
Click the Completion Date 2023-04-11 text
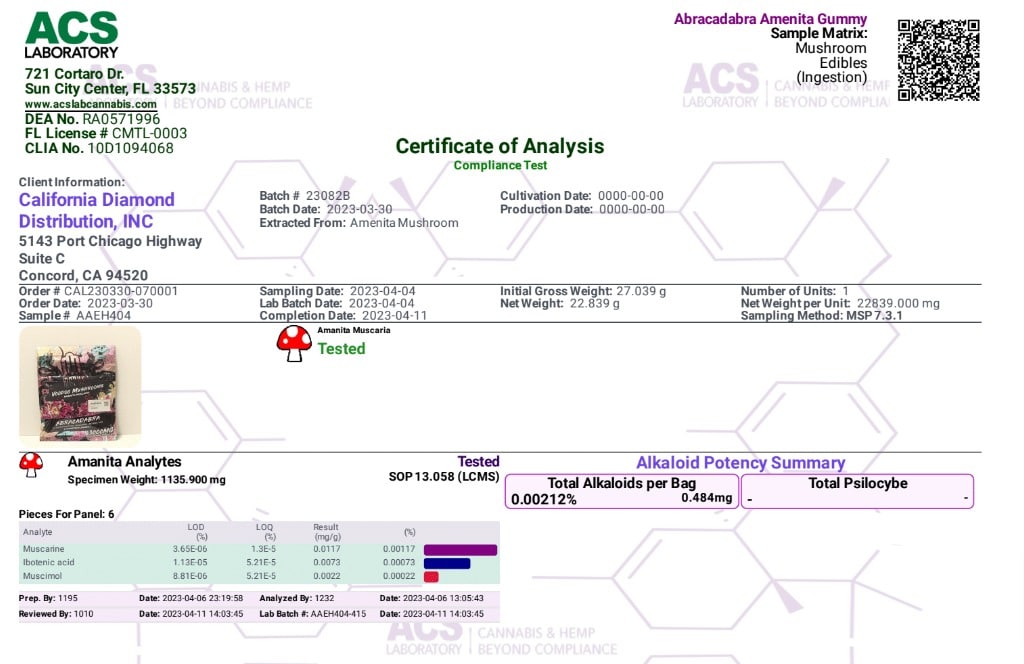tap(343, 316)
